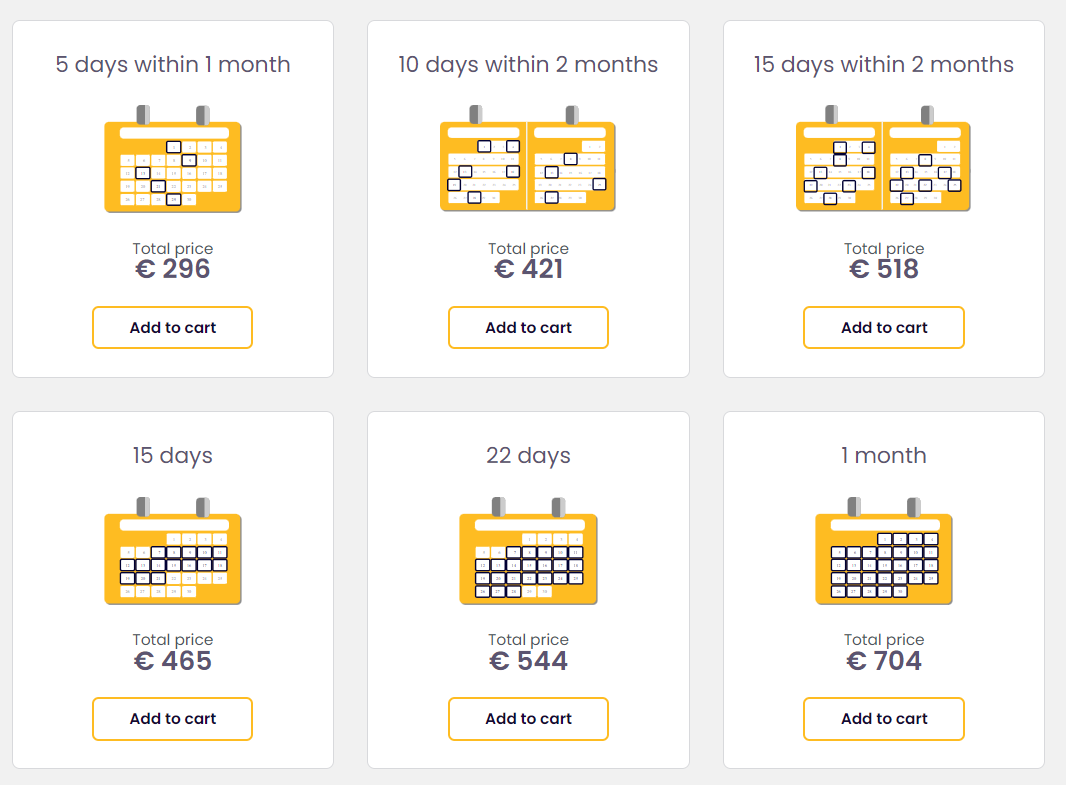Select the '10 days within 2 months' heading

[528, 65]
